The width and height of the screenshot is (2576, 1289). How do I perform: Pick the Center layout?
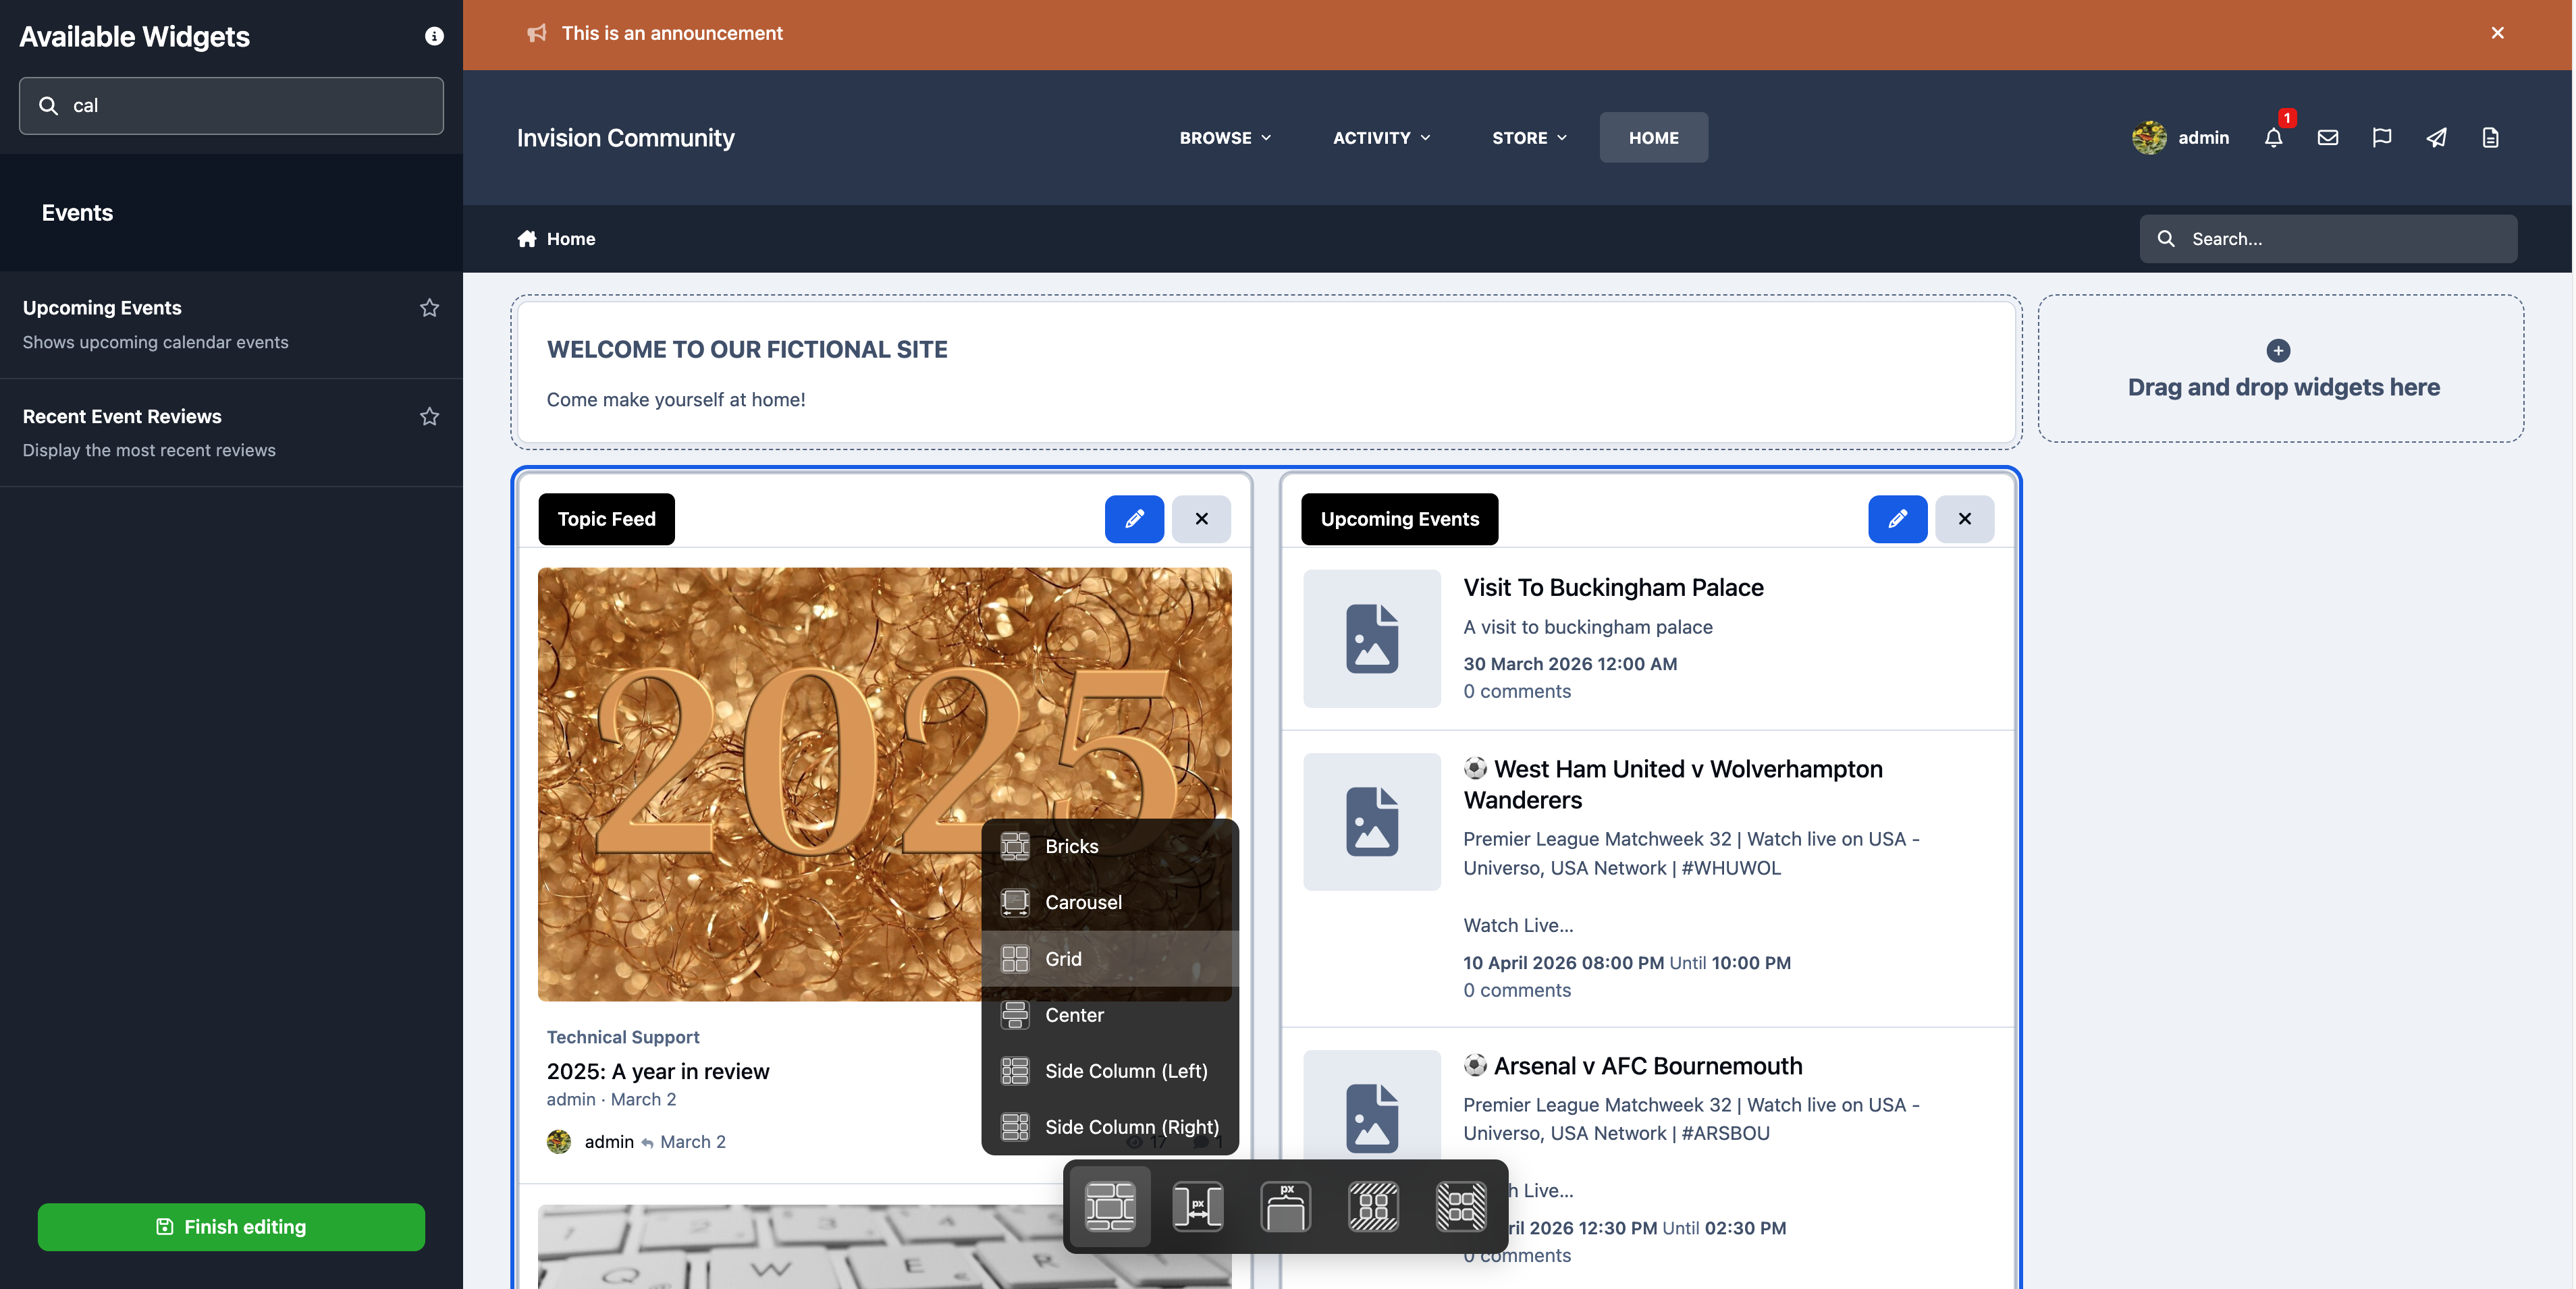click(x=1110, y=1015)
